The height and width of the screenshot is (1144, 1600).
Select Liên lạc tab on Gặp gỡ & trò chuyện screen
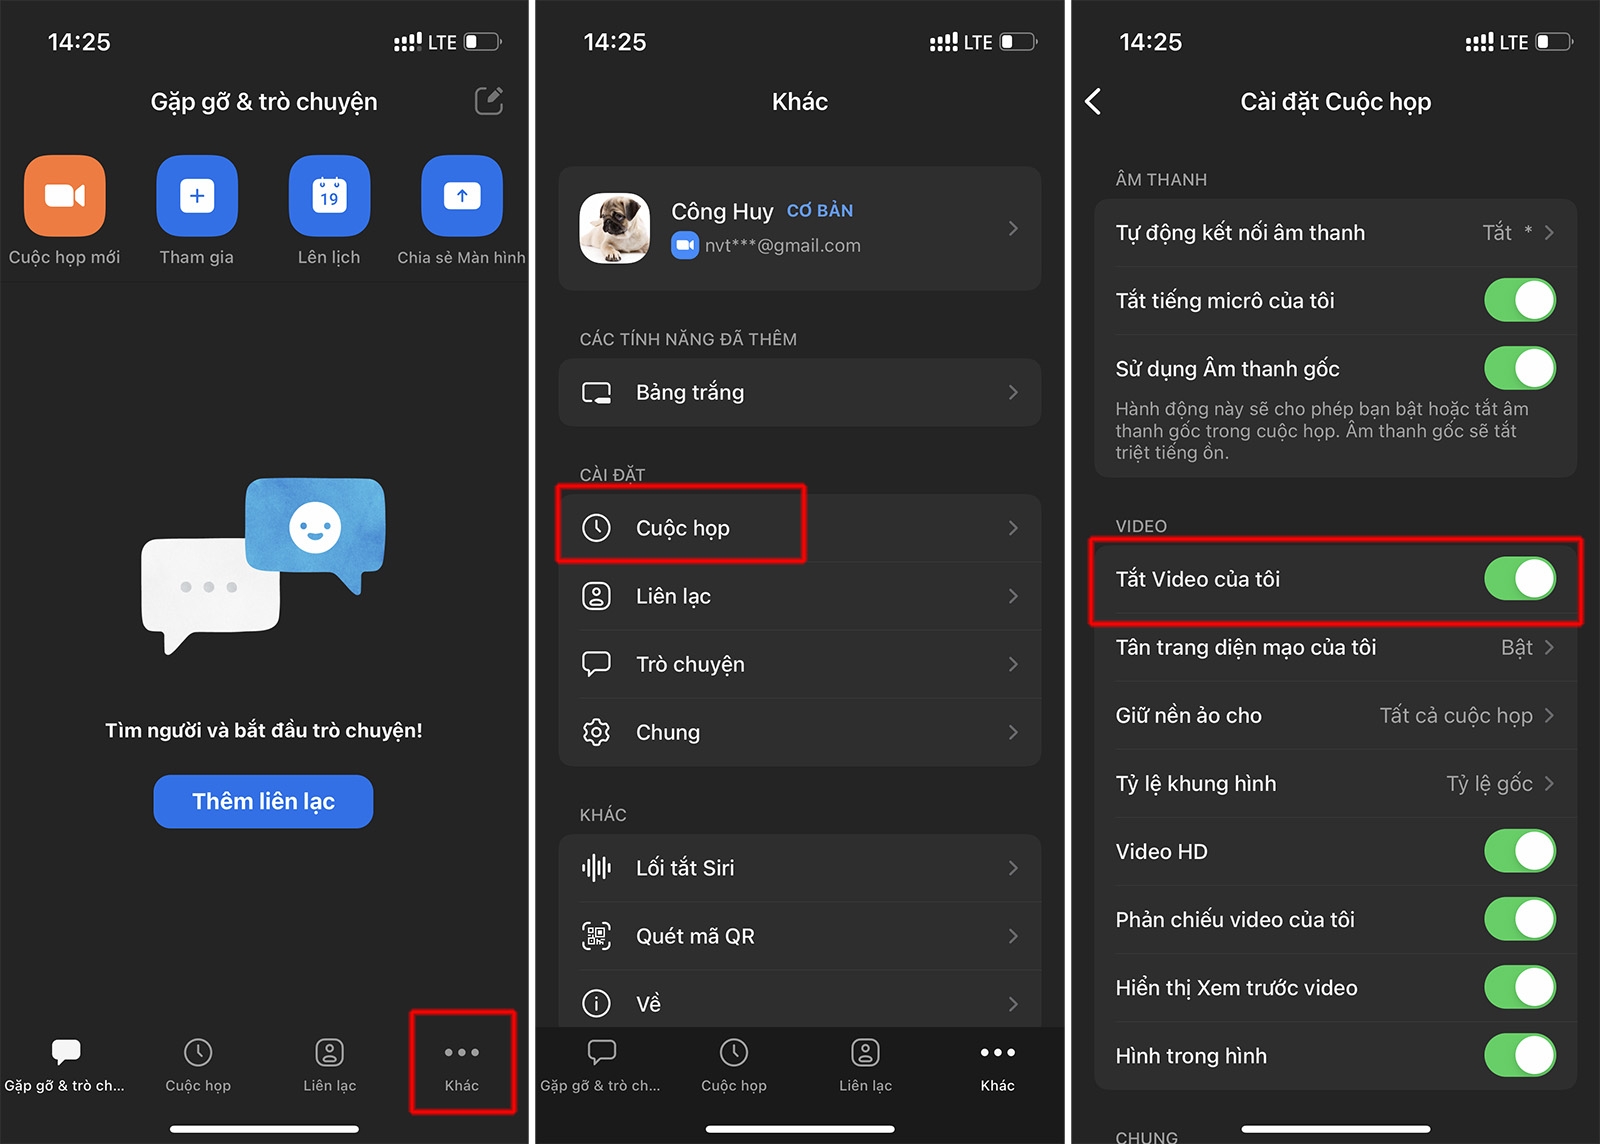coord(330,1065)
